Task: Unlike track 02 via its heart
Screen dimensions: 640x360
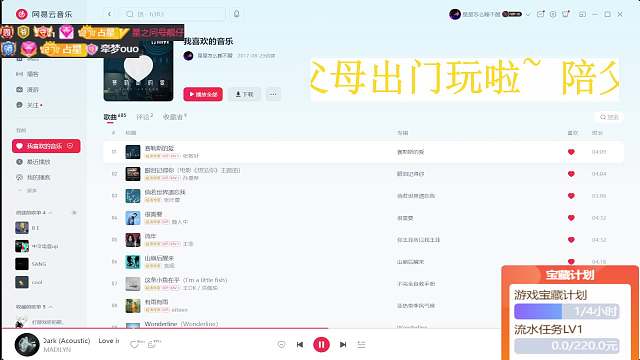Action: [x=571, y=174]
